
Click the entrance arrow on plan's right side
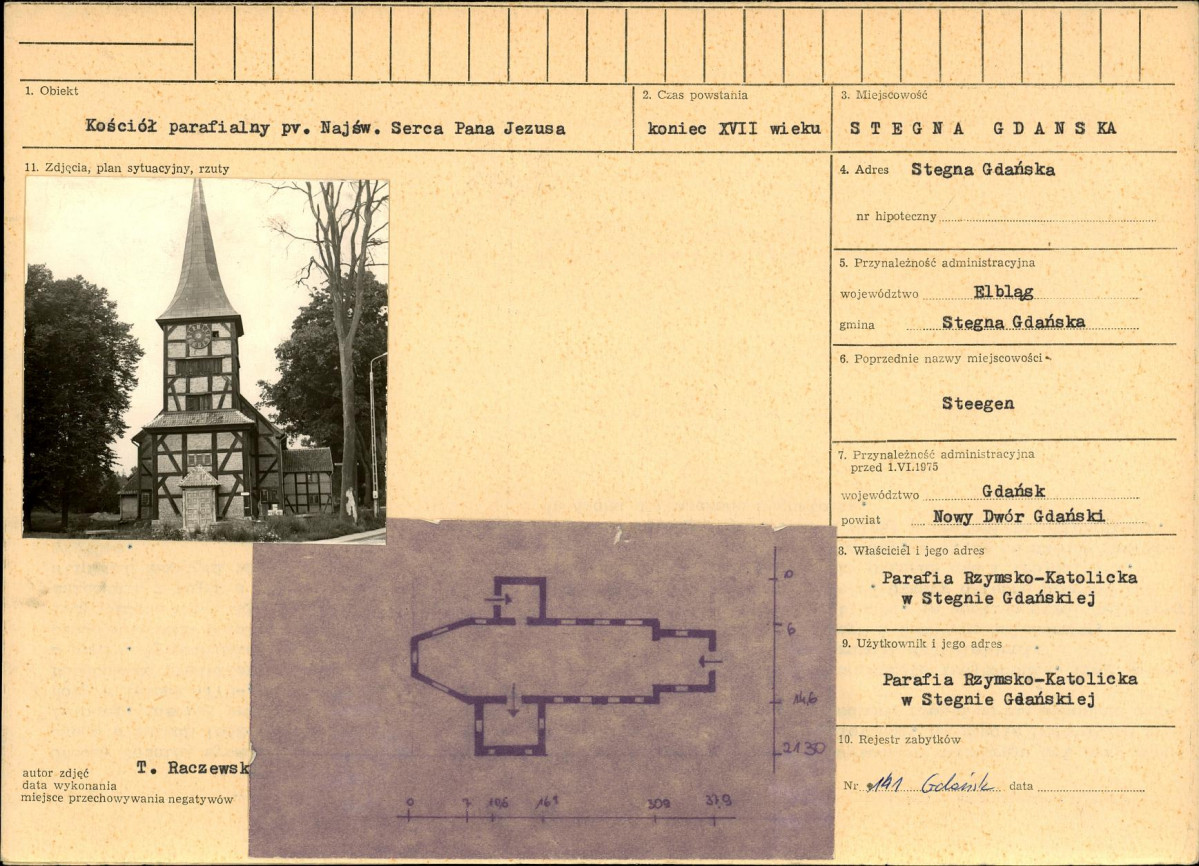pos(710,659)
